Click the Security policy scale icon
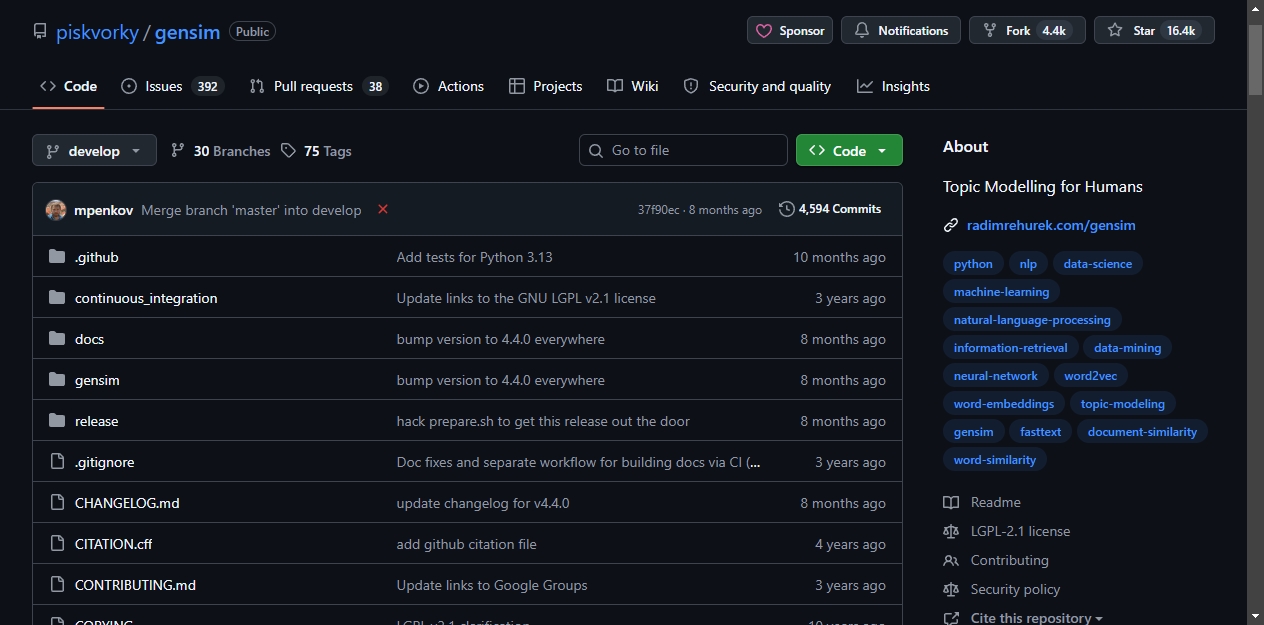The width and height of the screenshot is (1264, 625). coord(951,589)
